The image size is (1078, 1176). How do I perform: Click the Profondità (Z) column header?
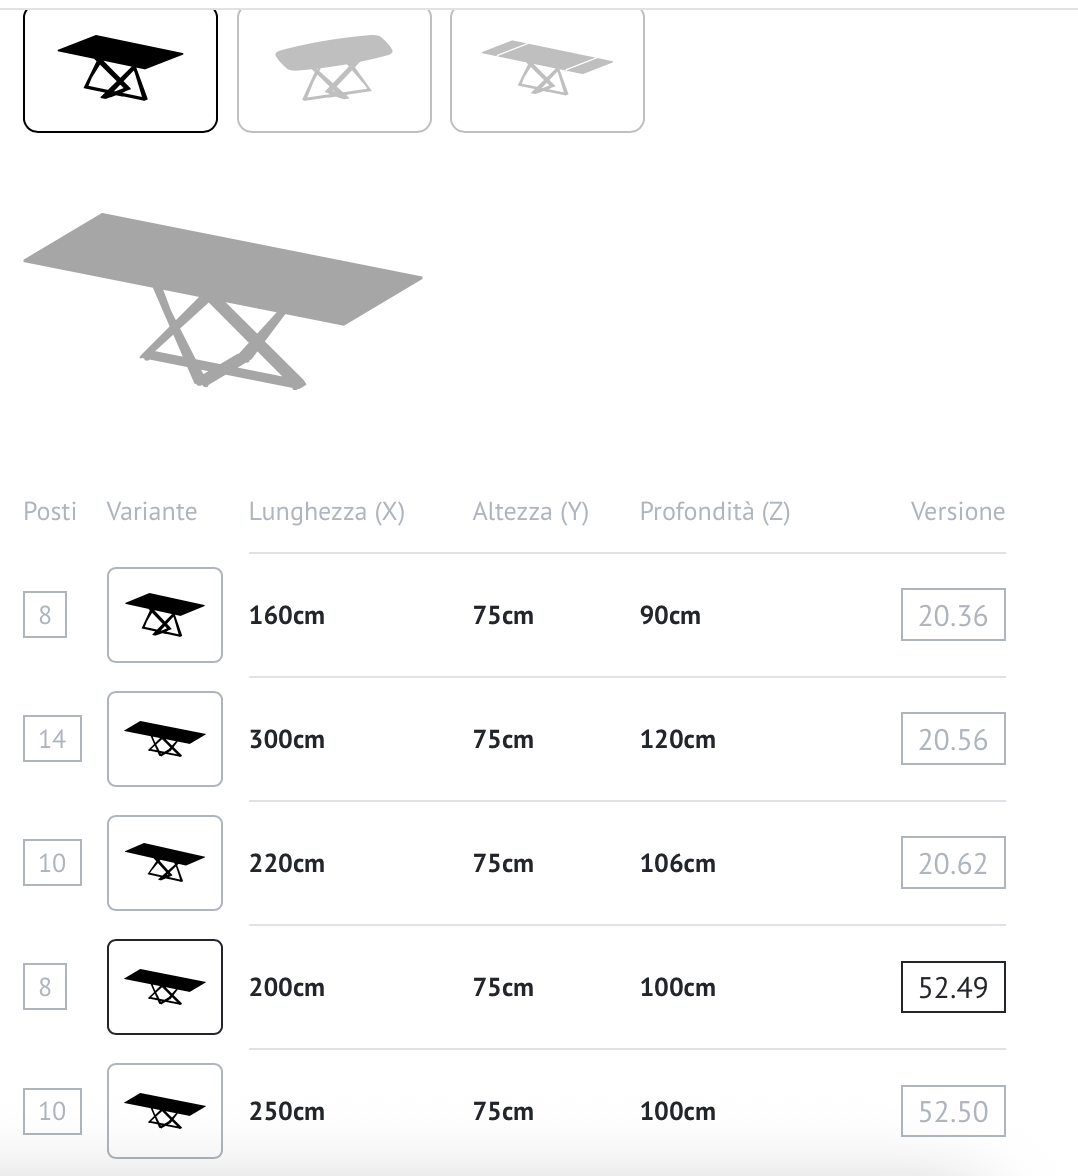714,512
